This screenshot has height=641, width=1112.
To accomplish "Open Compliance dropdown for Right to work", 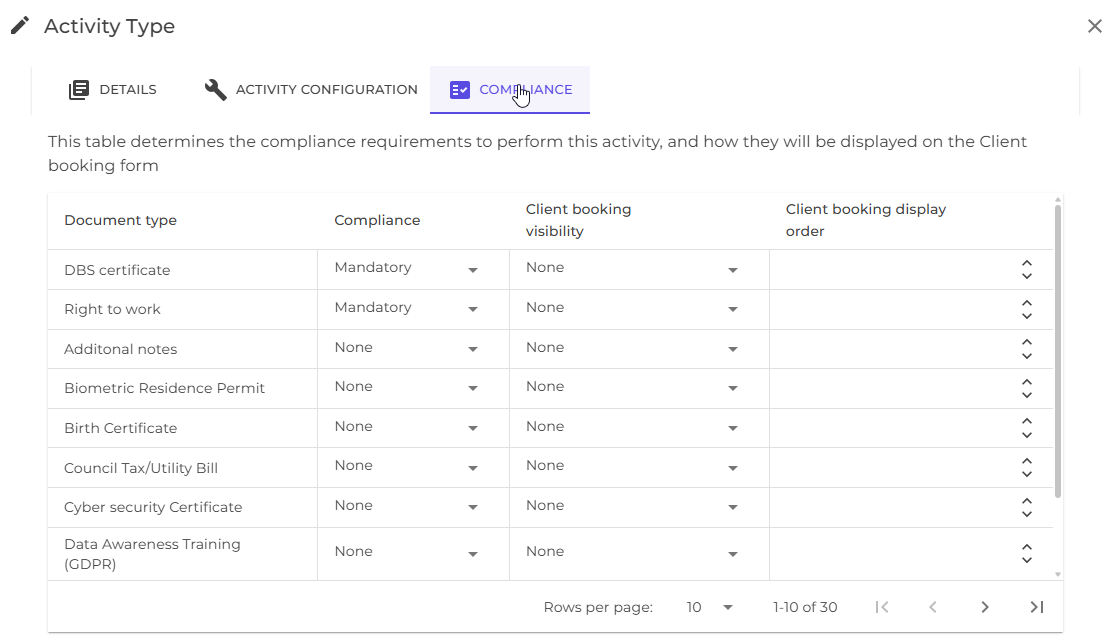I will (x=406, y=308).
